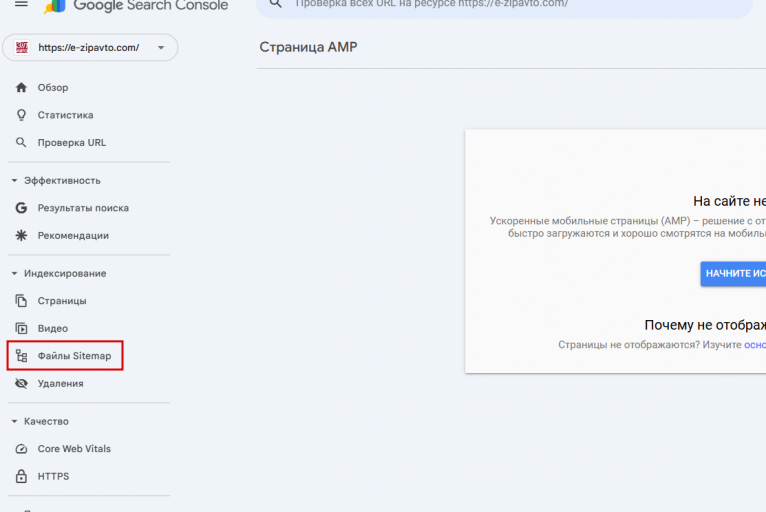Follow the blue link after Изучите
The image size is (766, 512).
click(755, 345)
